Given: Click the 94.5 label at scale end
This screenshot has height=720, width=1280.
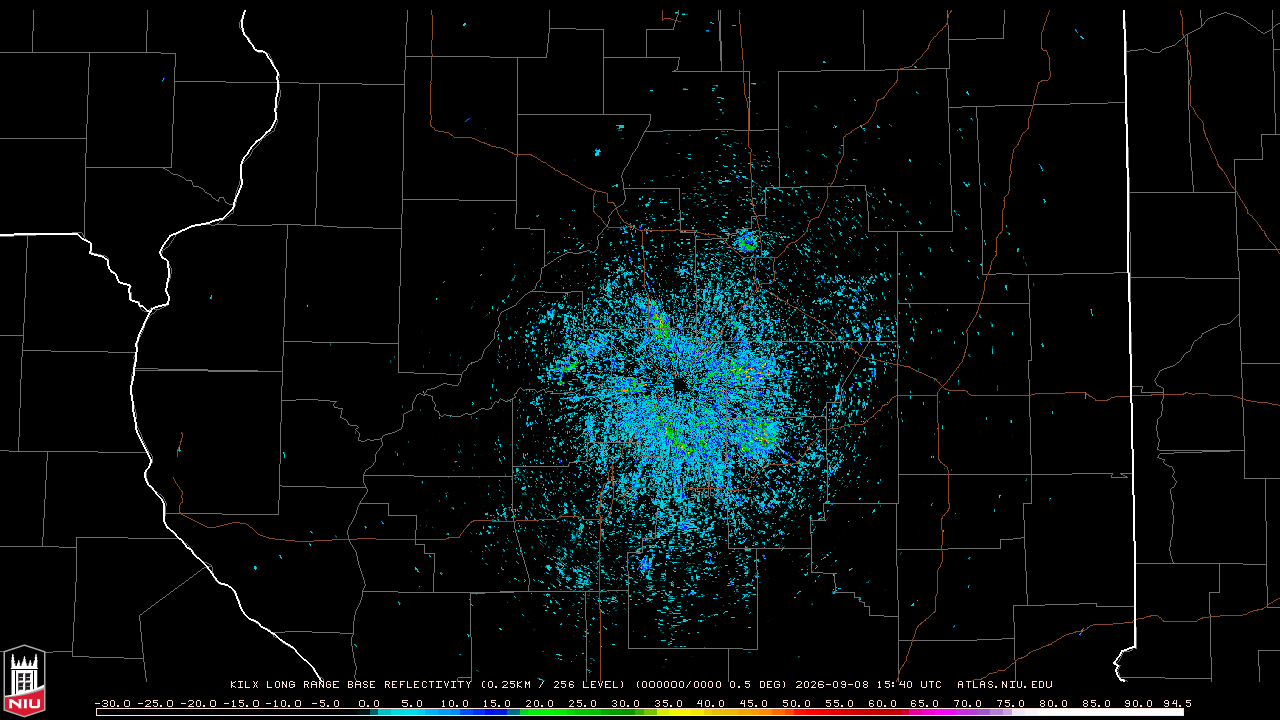Looking at the screenshot, I should tap(1175, 703).
